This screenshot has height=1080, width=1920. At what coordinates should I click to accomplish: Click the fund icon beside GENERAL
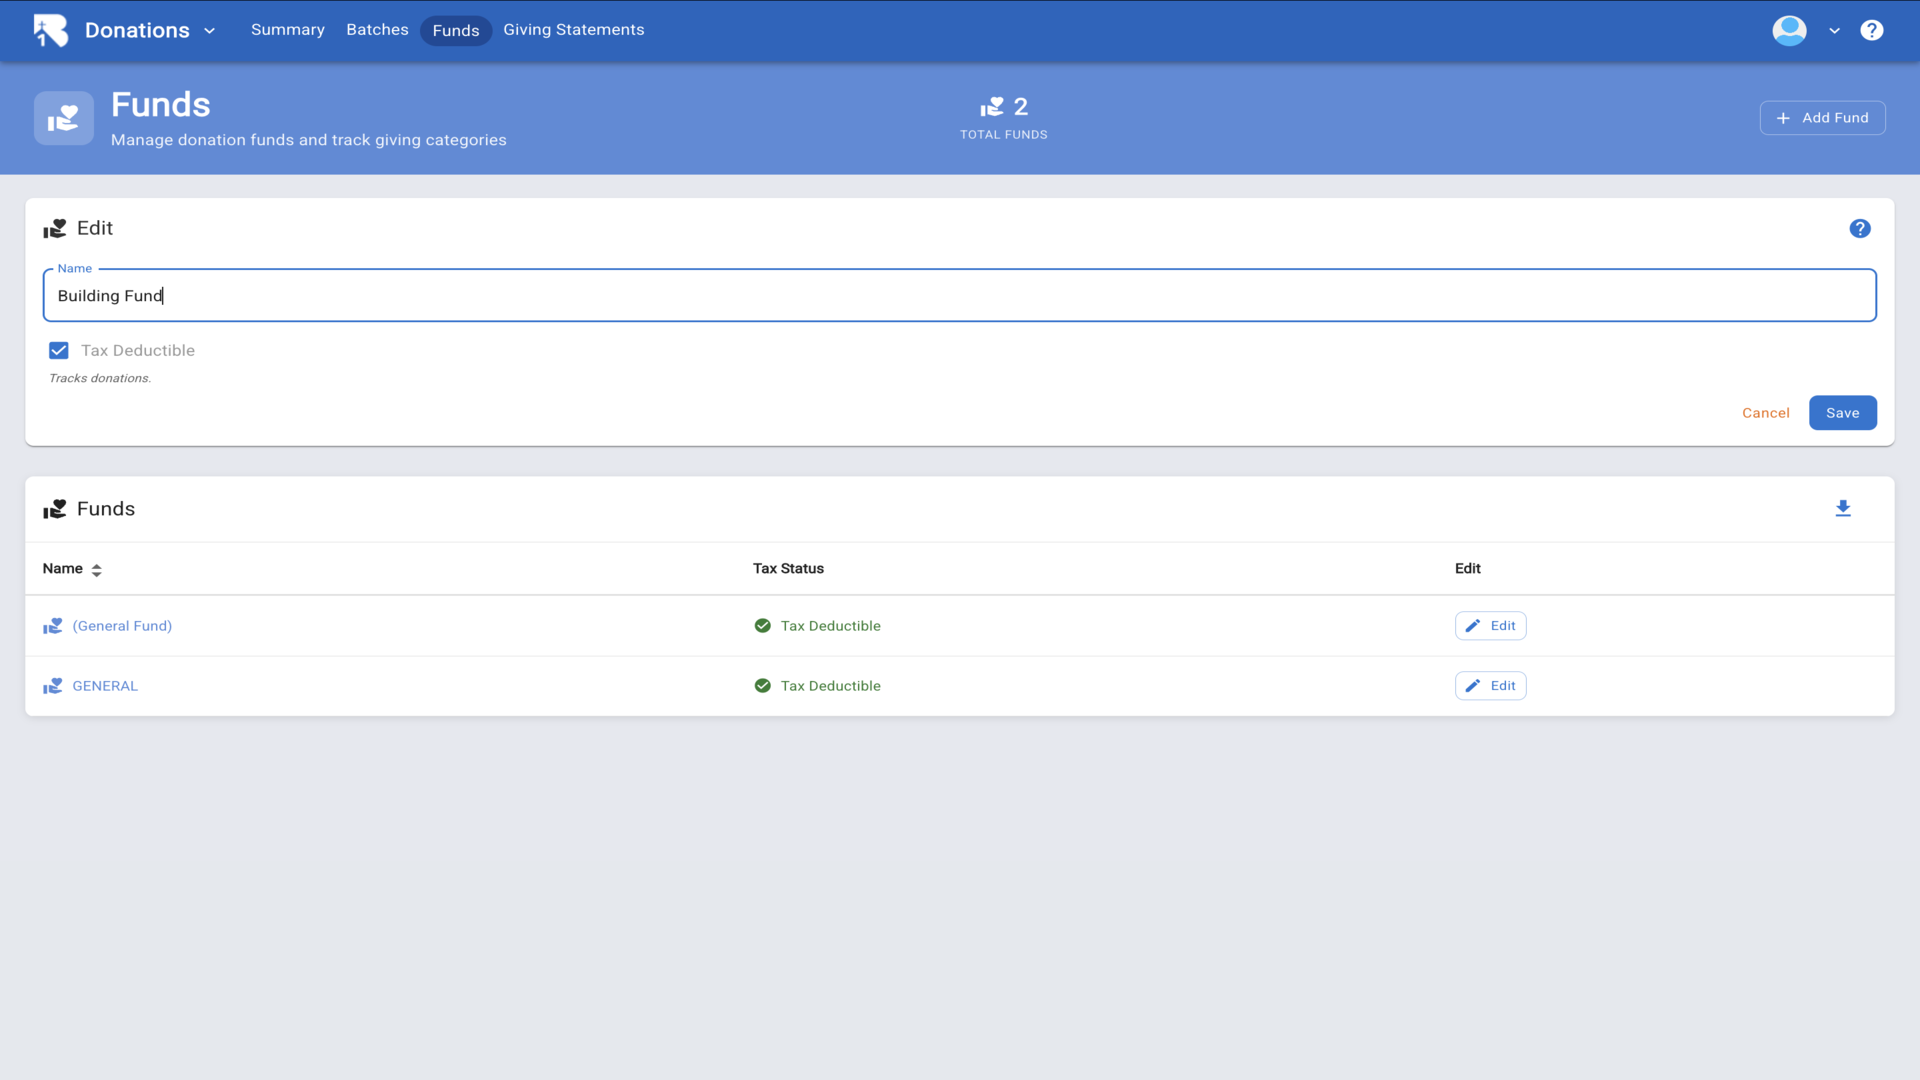[x=53, y=686]
